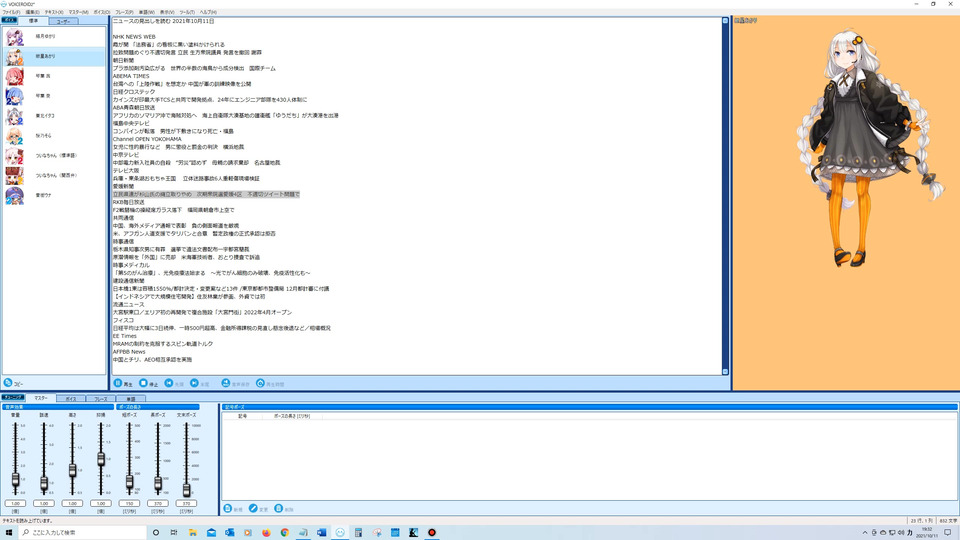Select ついなちゃん (標準語) voice avatar

coord(15,156)
